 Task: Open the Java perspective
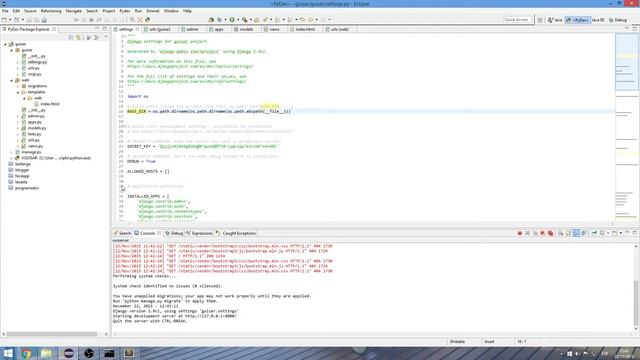[555, 20]
